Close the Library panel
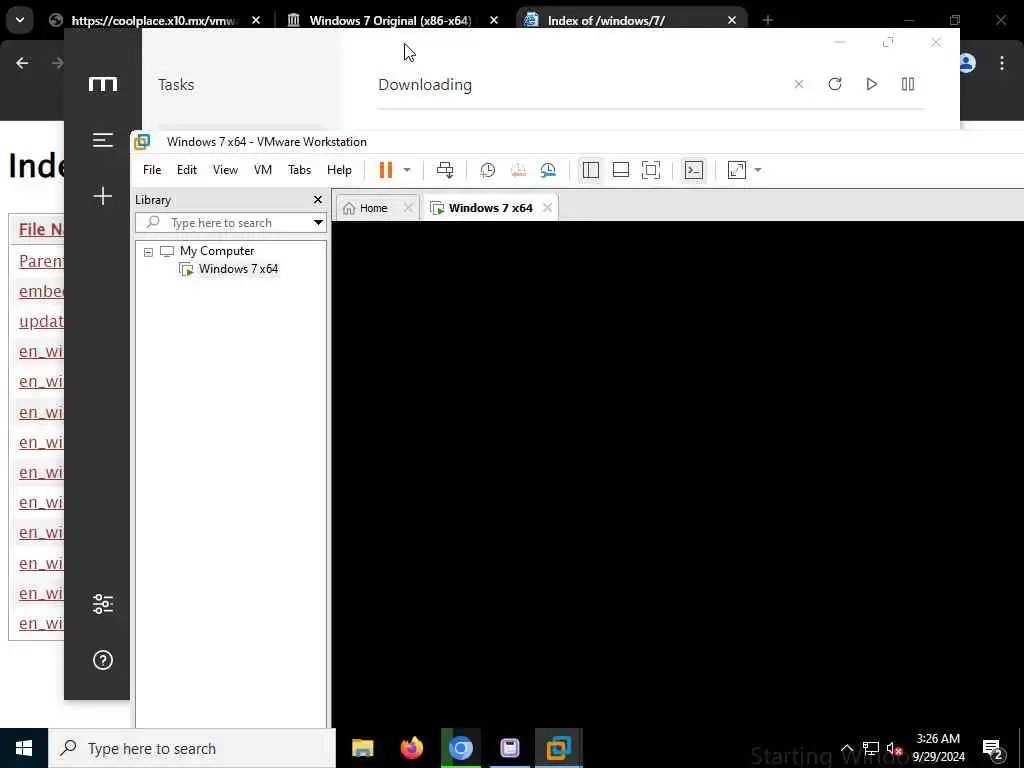 [x=318, y=200]
